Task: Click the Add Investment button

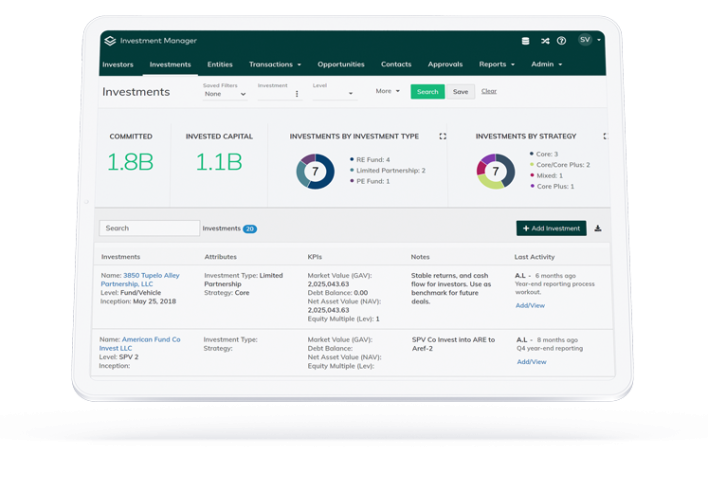Action: pyautogui.click(x=551, y=228)
